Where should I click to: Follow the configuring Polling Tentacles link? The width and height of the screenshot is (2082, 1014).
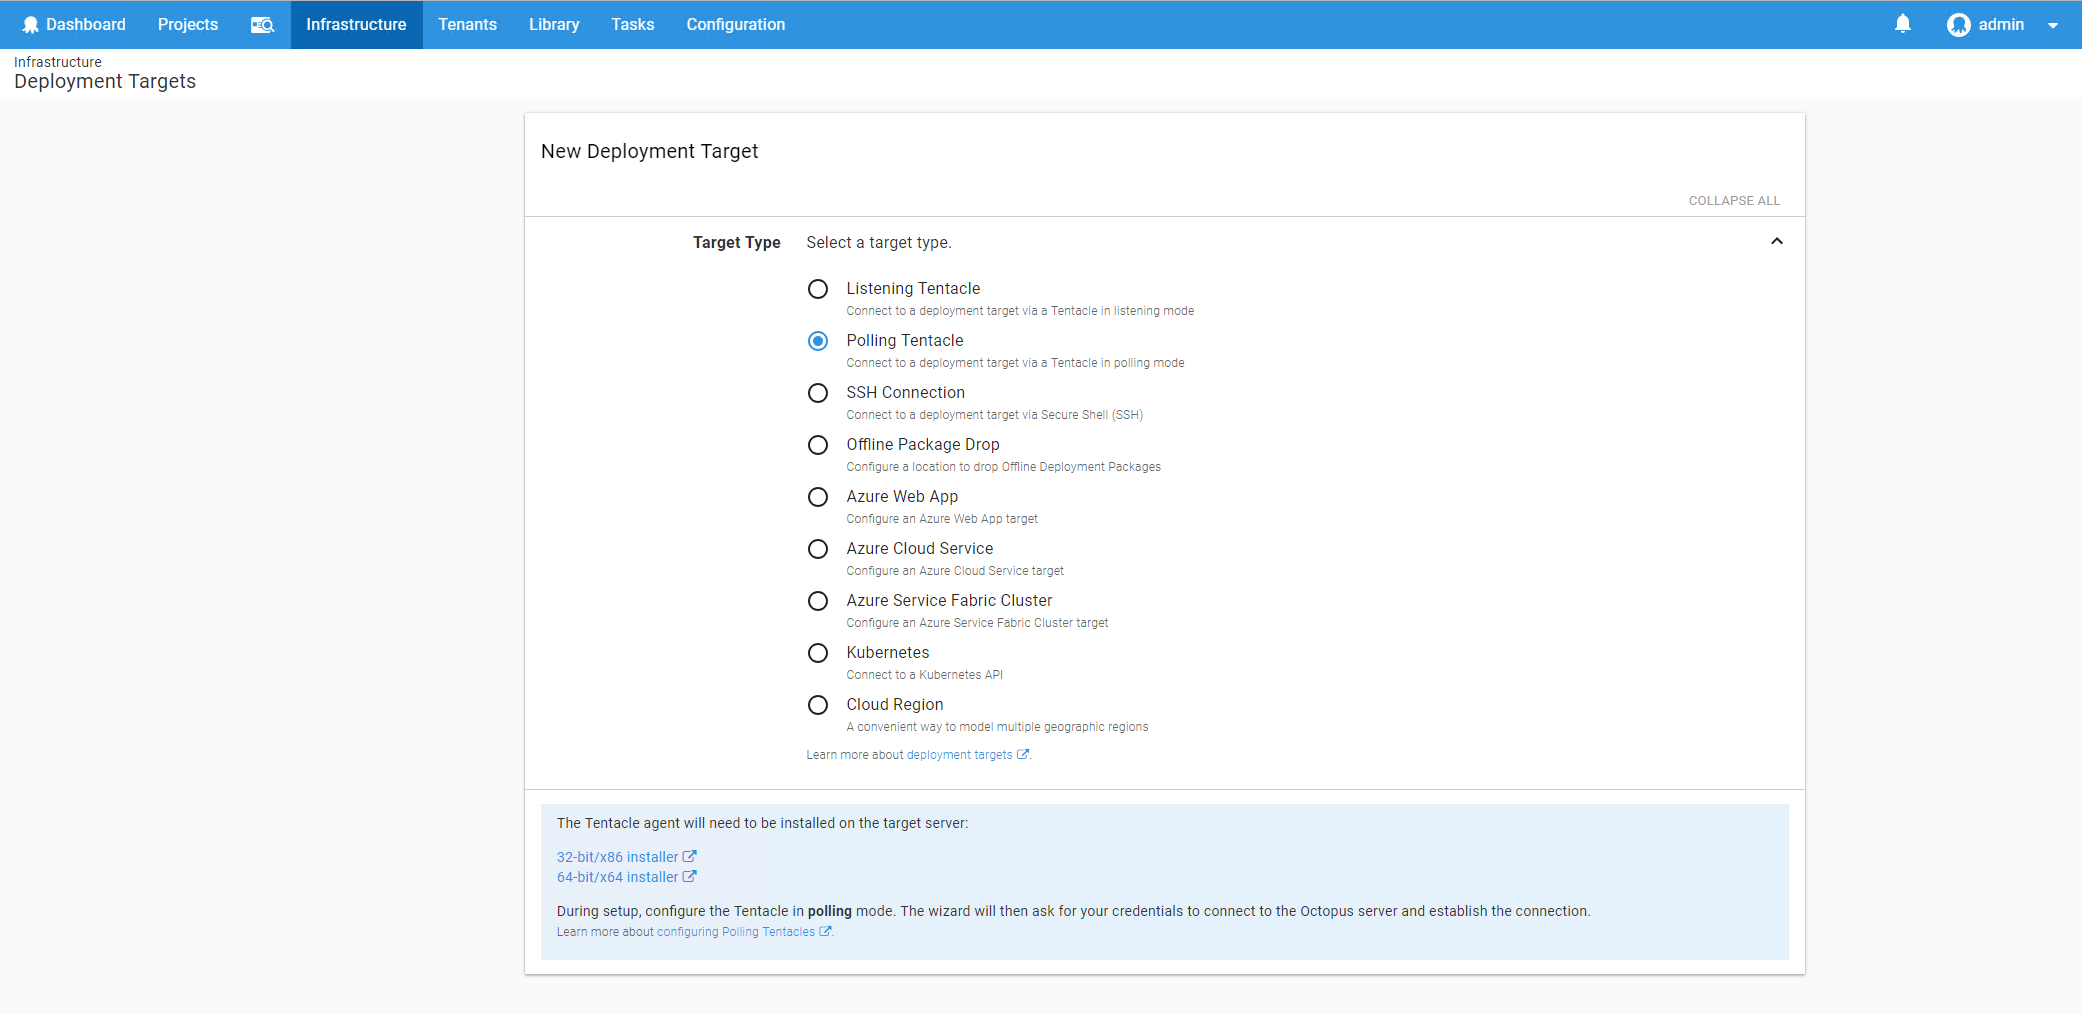coord(735,932)
